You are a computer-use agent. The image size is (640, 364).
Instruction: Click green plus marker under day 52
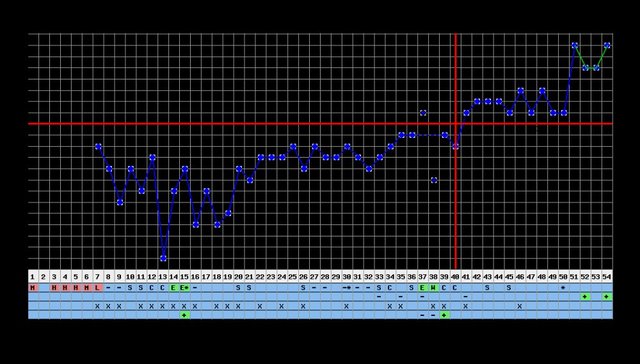585,297
